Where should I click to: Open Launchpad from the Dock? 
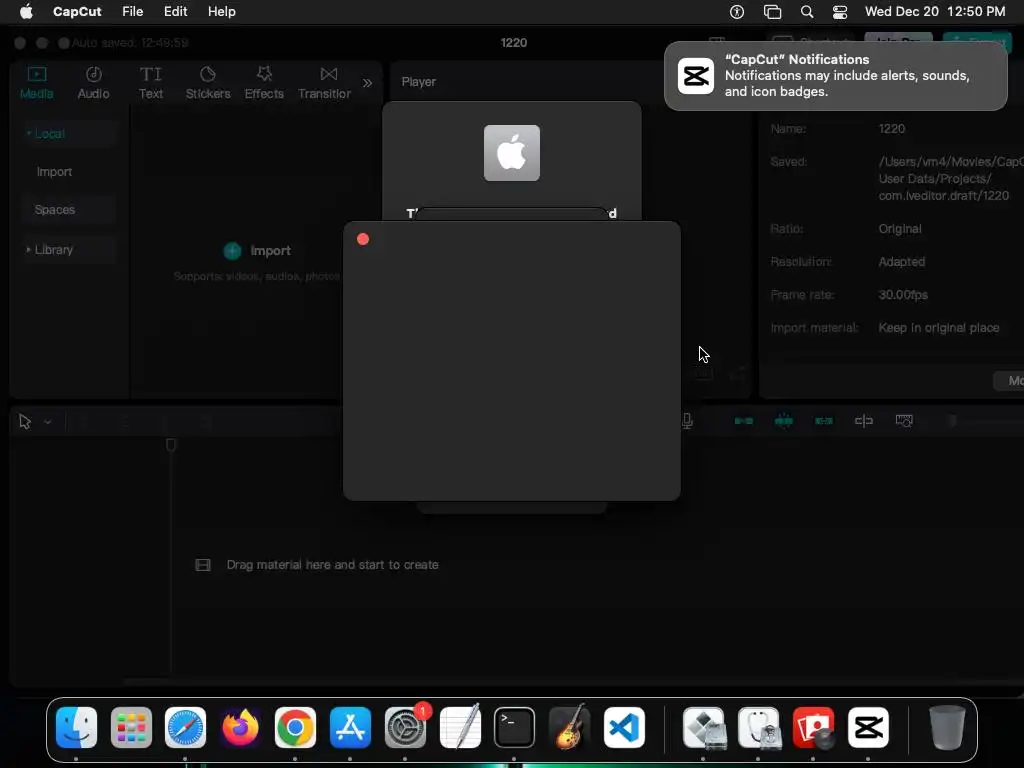(x=131, y=727)
